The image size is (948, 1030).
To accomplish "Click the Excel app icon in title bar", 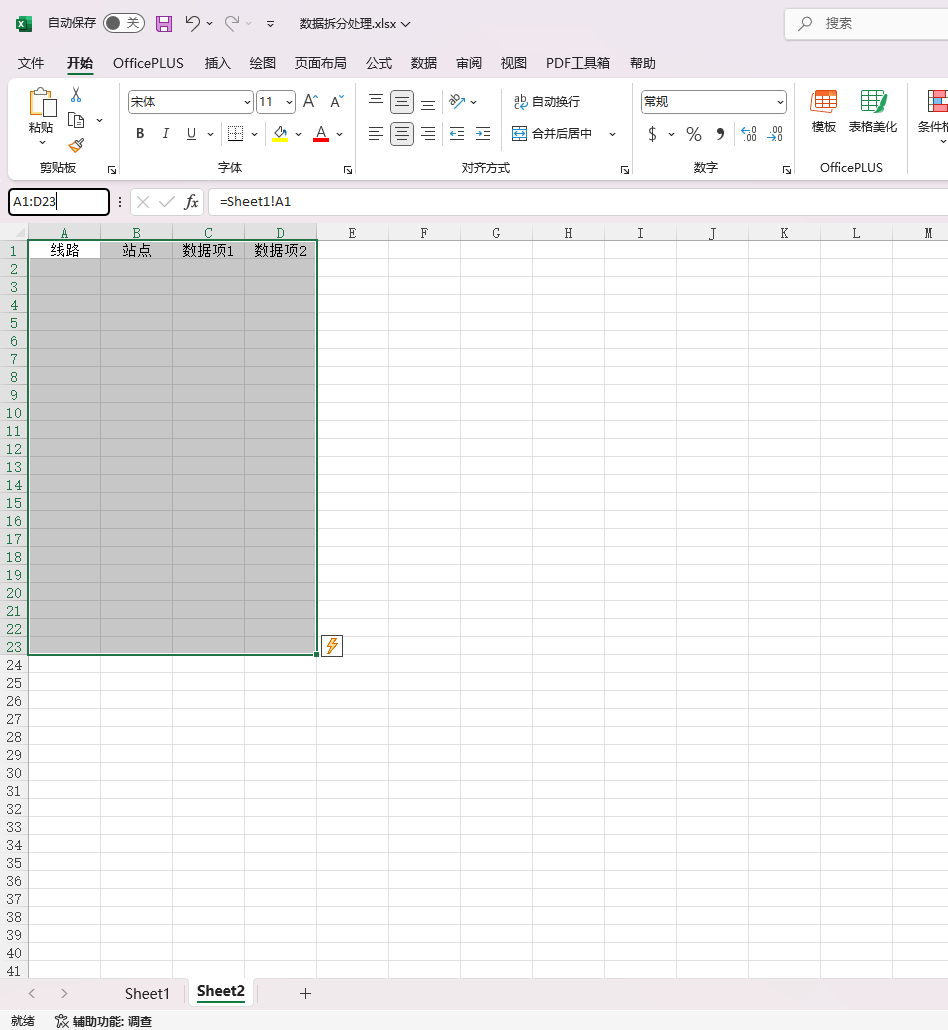I will tap(24, 24).
